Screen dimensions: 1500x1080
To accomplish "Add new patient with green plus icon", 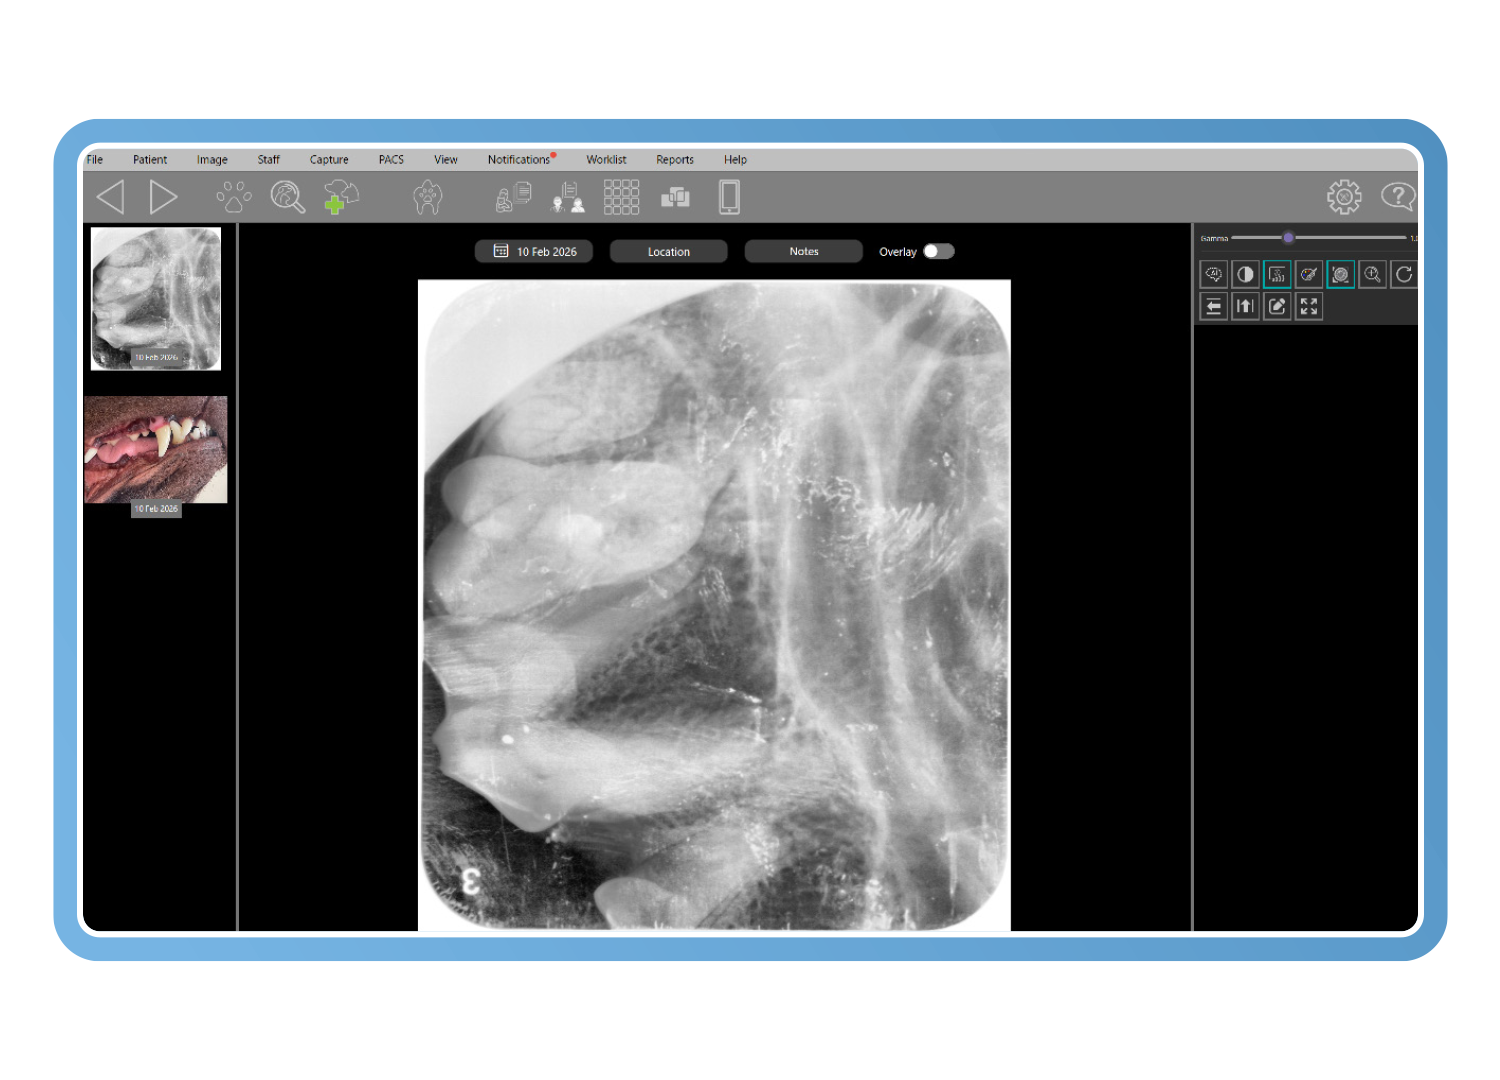I will [341, 197].
